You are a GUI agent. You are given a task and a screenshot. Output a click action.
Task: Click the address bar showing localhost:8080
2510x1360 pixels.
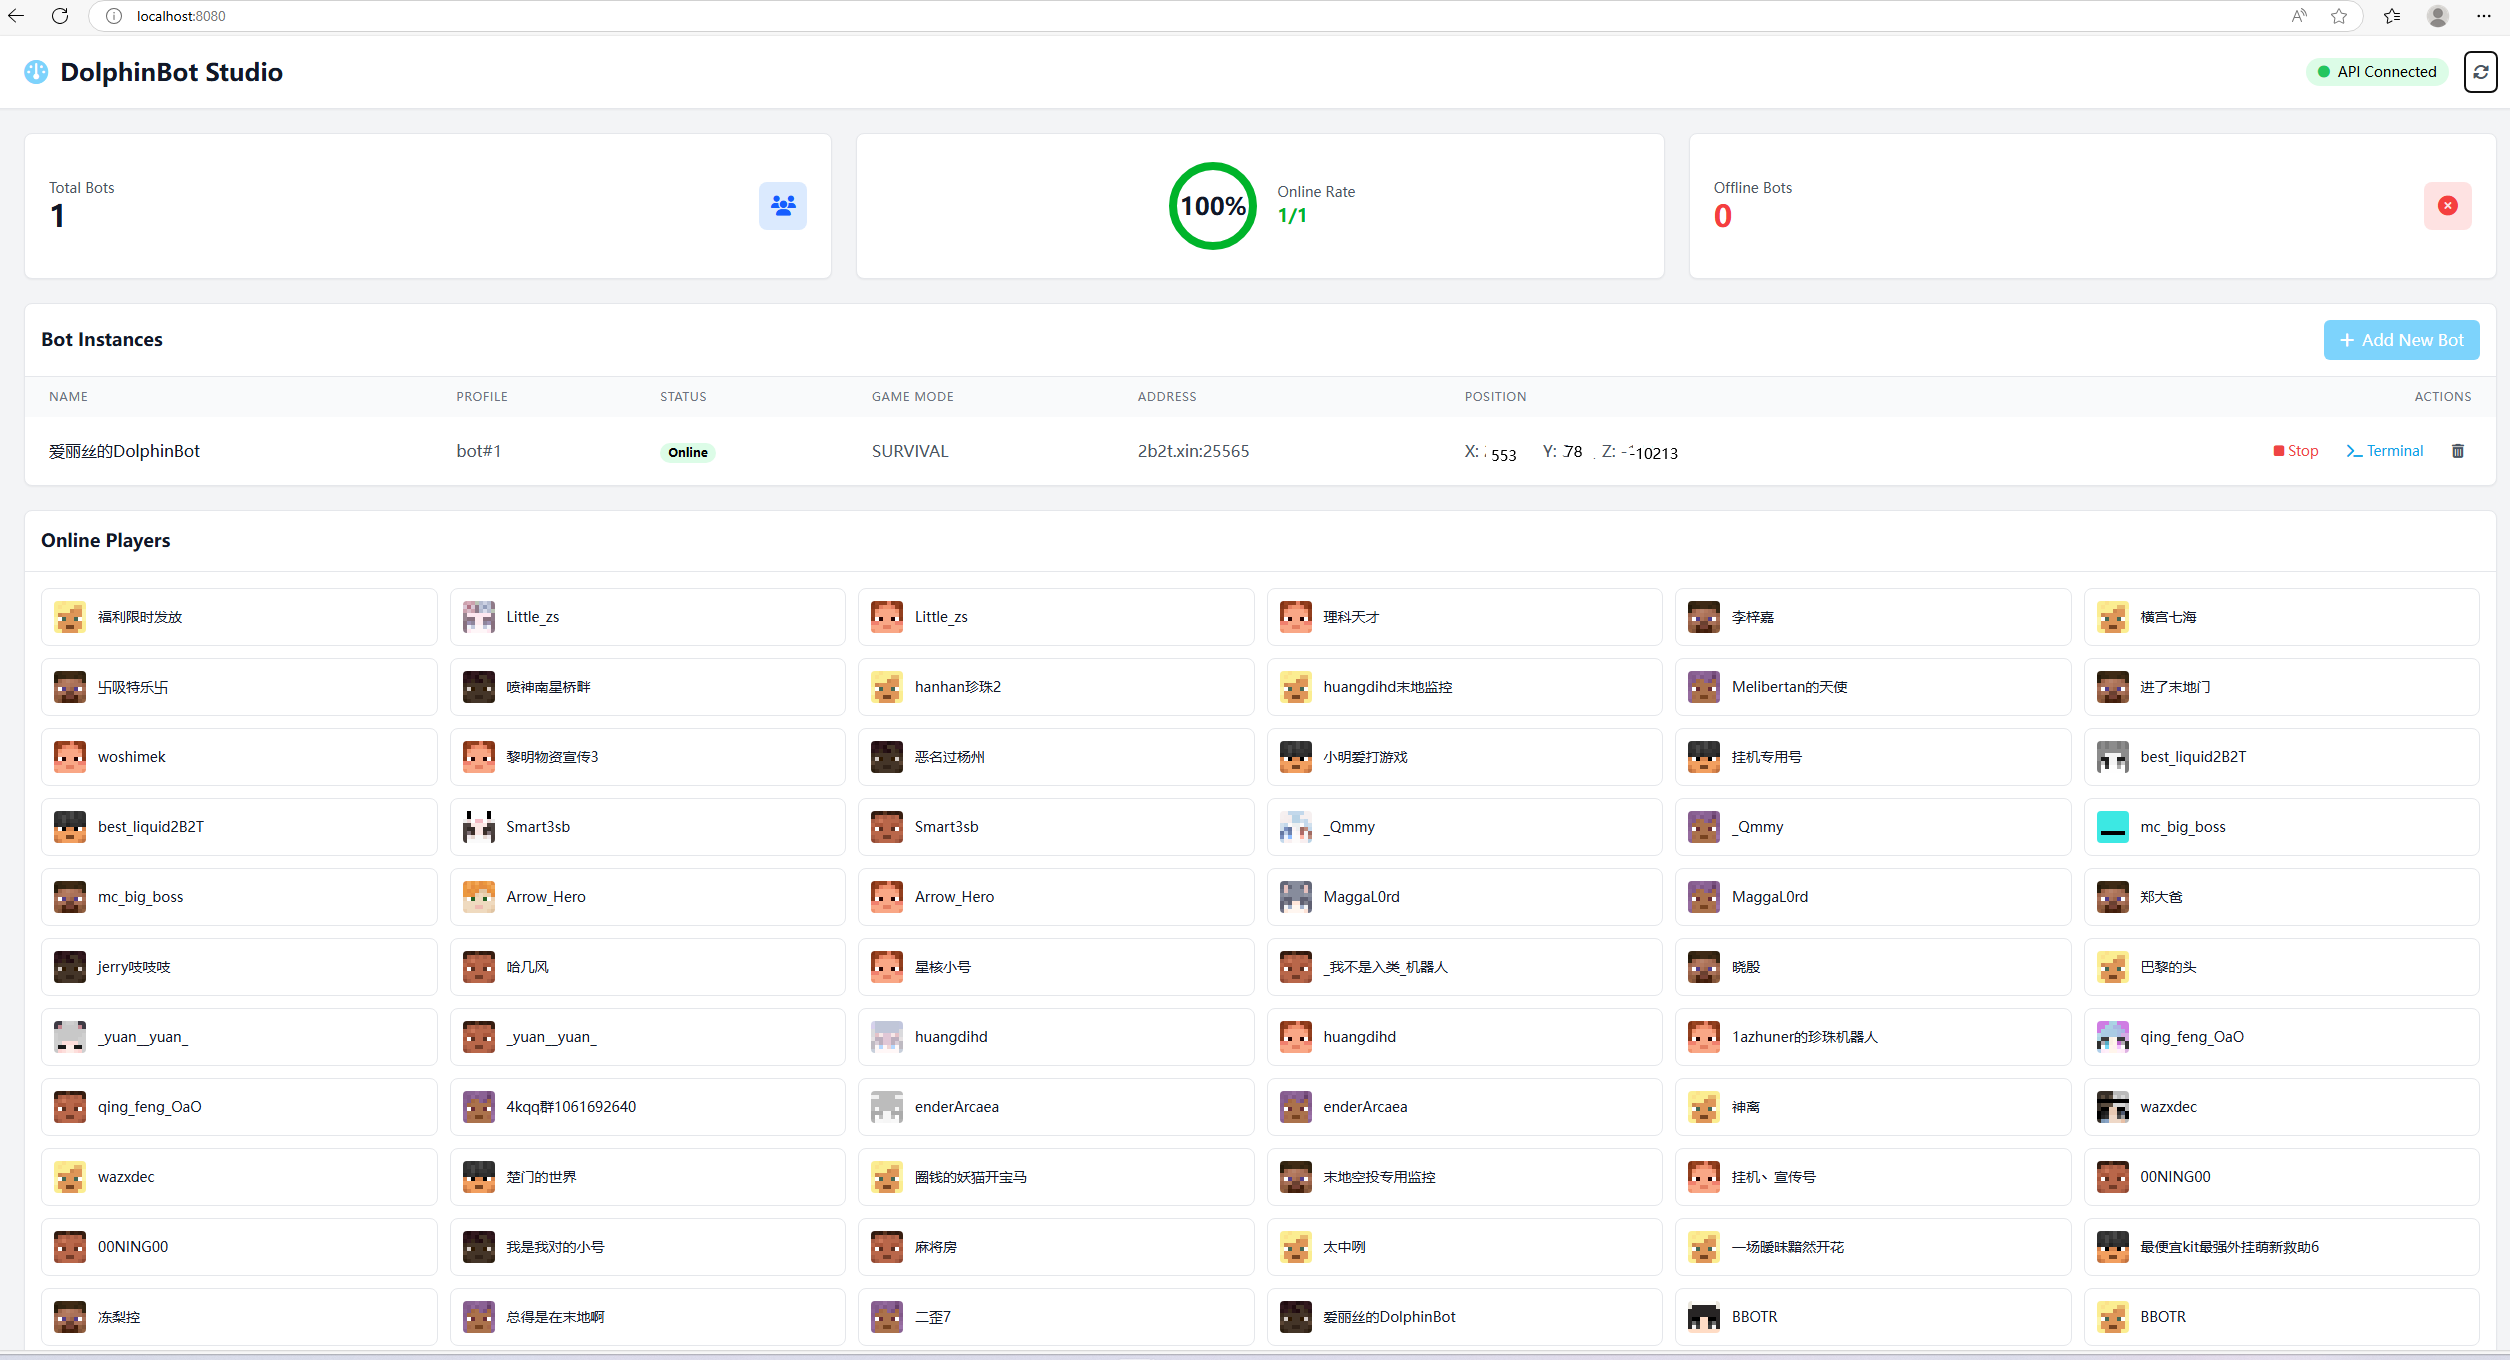point(180,16)
